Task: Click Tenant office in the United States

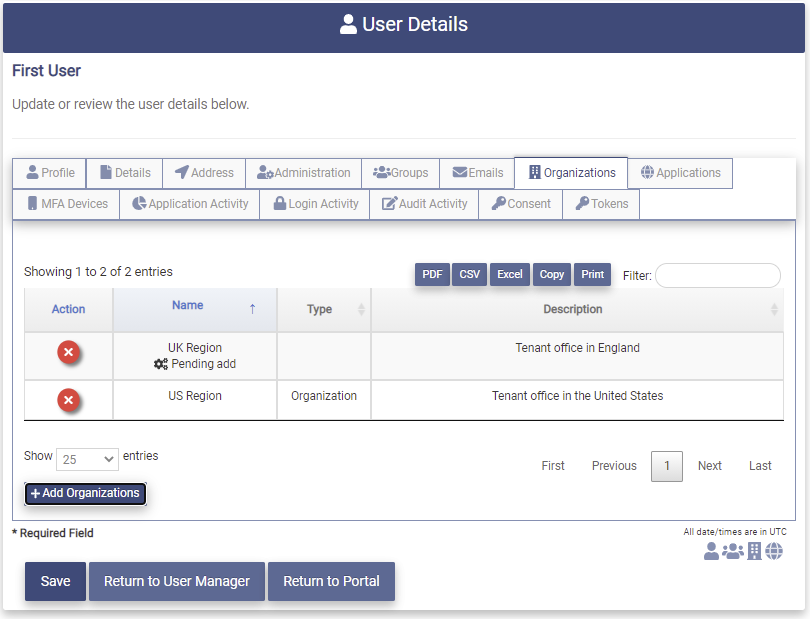Action: point(578,396)
